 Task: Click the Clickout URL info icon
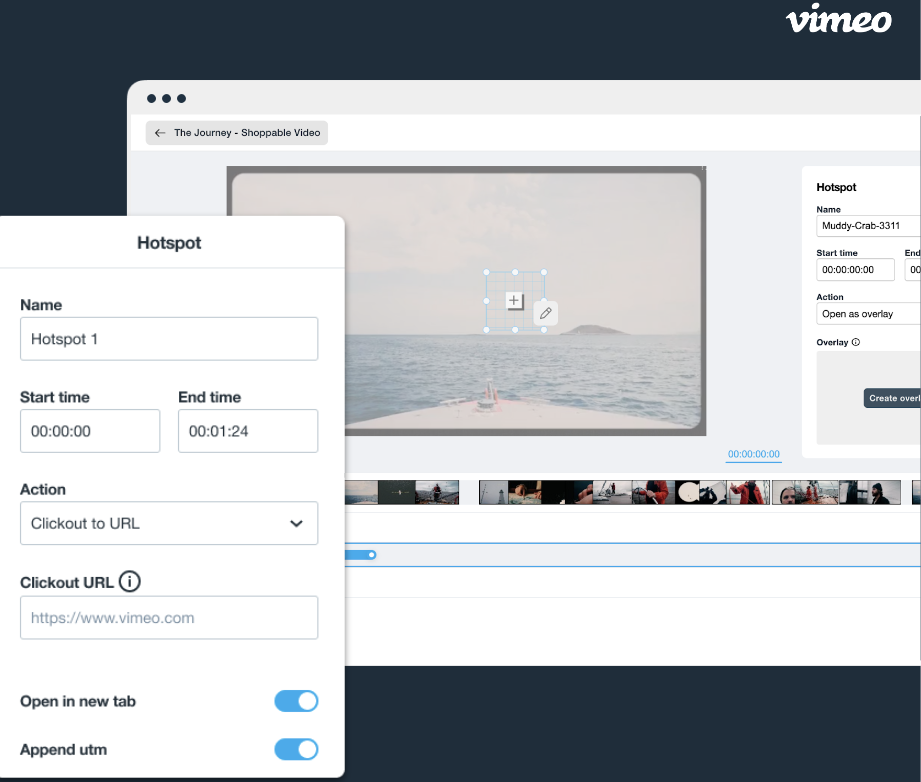point(129,581)
